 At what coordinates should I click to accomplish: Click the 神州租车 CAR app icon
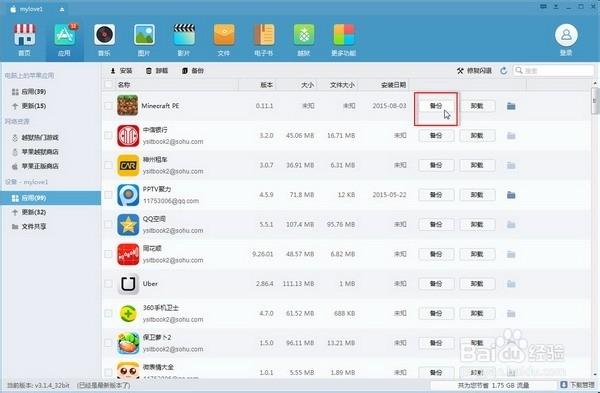tap(128, 165)
